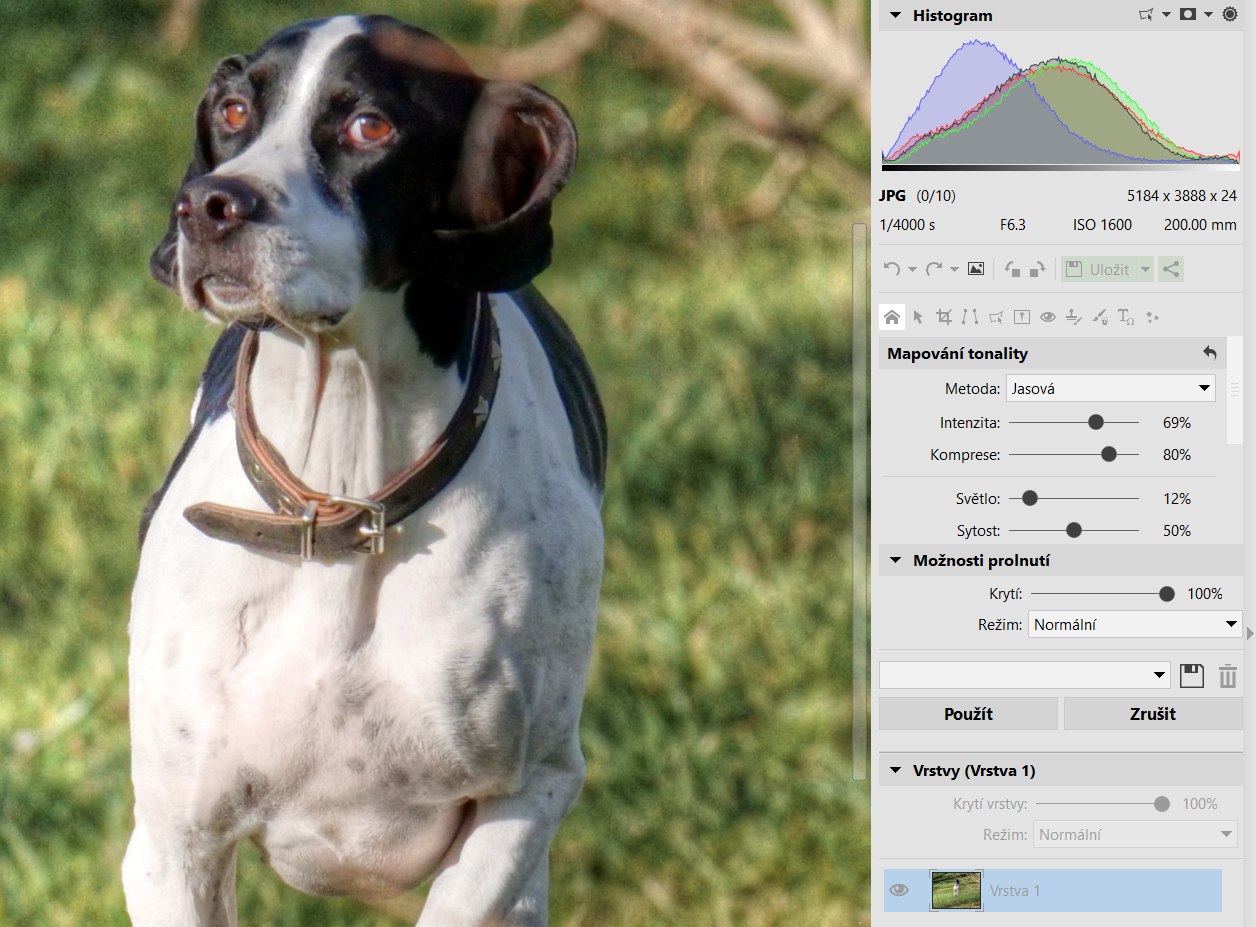Click the mask display icon in Histogram header
Image resolution: width=1256 pixels, height=927 pixels.
(x=1188, y=15)
